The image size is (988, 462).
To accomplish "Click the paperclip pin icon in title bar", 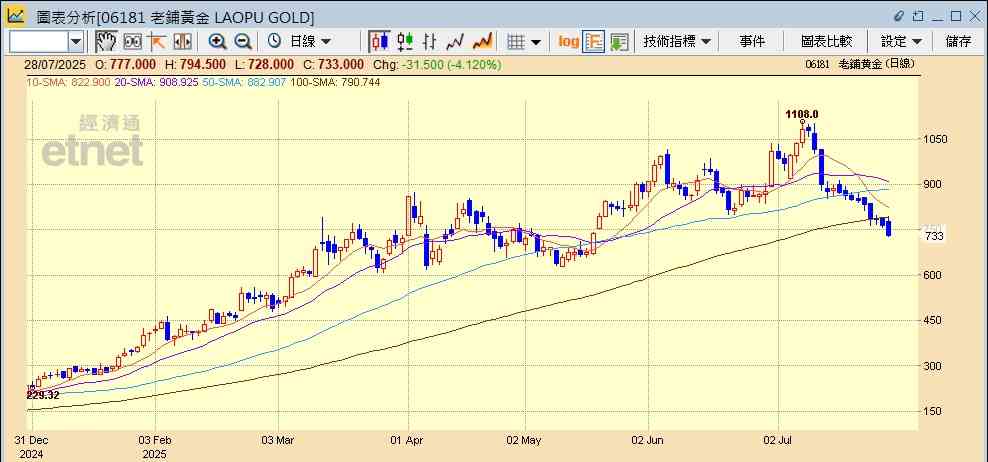I will click(899, 16).
